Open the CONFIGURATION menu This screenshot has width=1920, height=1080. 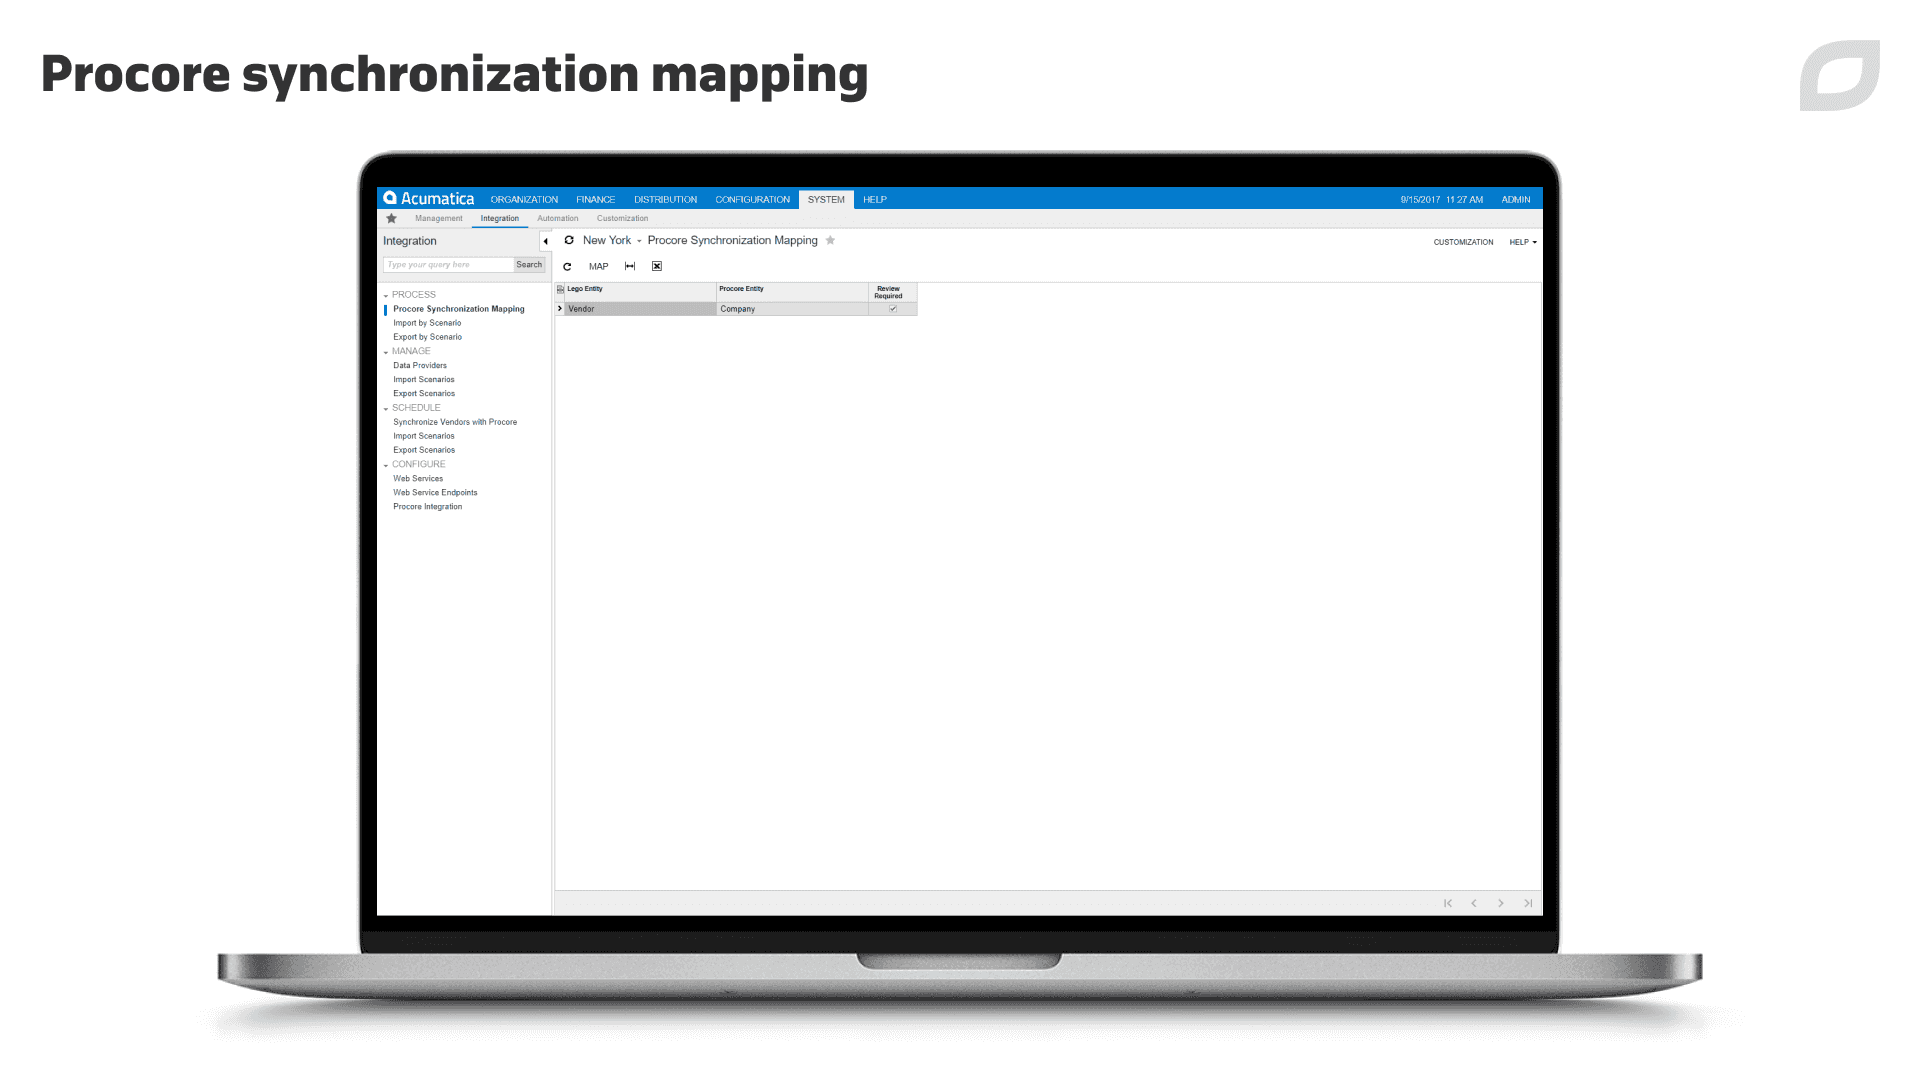coord(752,200)
